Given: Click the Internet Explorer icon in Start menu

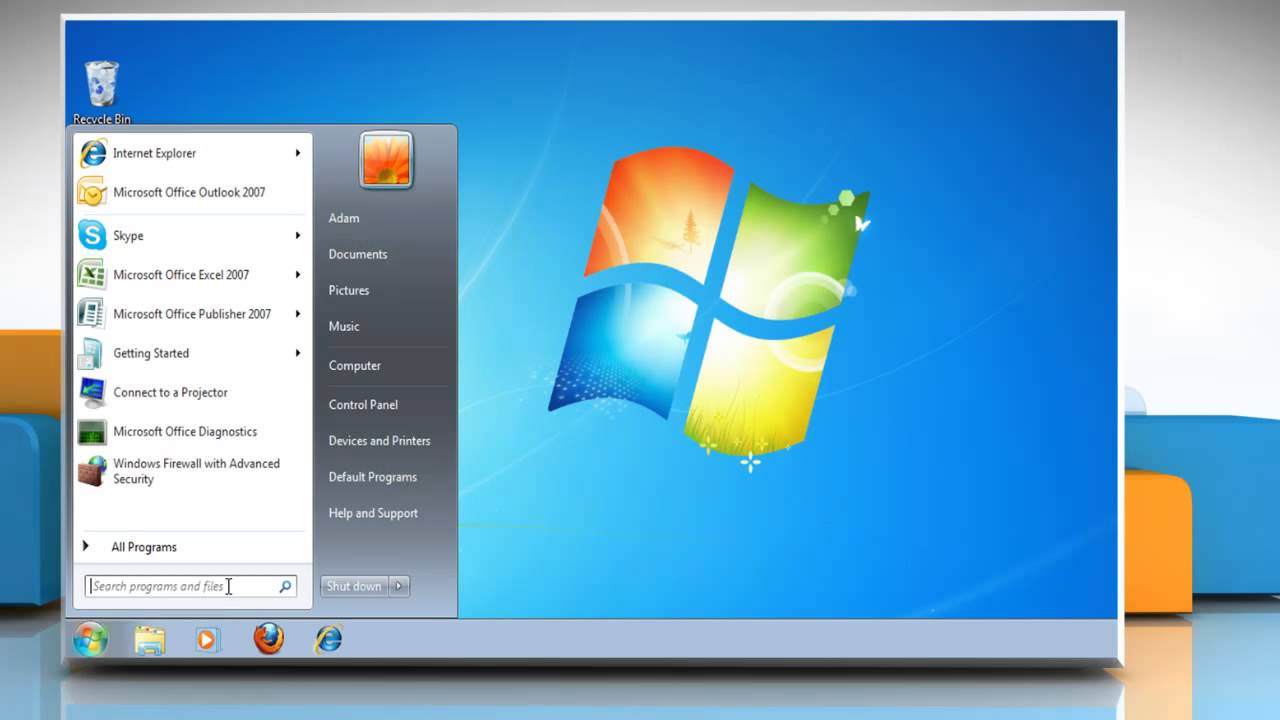Looking at the screenshot, I should (93, 153).
